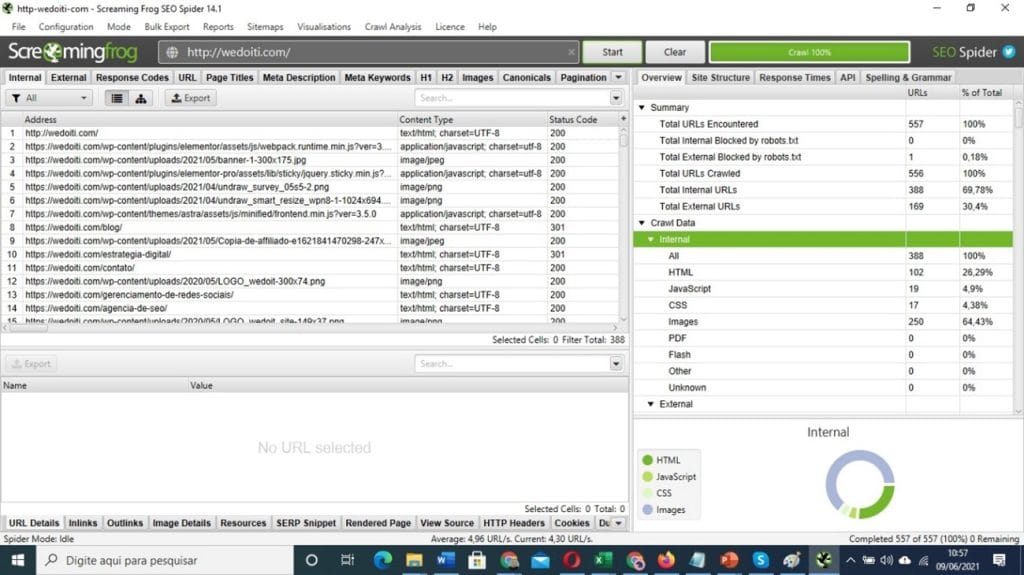The height and width of the screenshot is (575, 1024).
Task: Switch to tree view icon
Action: [140, 98]
